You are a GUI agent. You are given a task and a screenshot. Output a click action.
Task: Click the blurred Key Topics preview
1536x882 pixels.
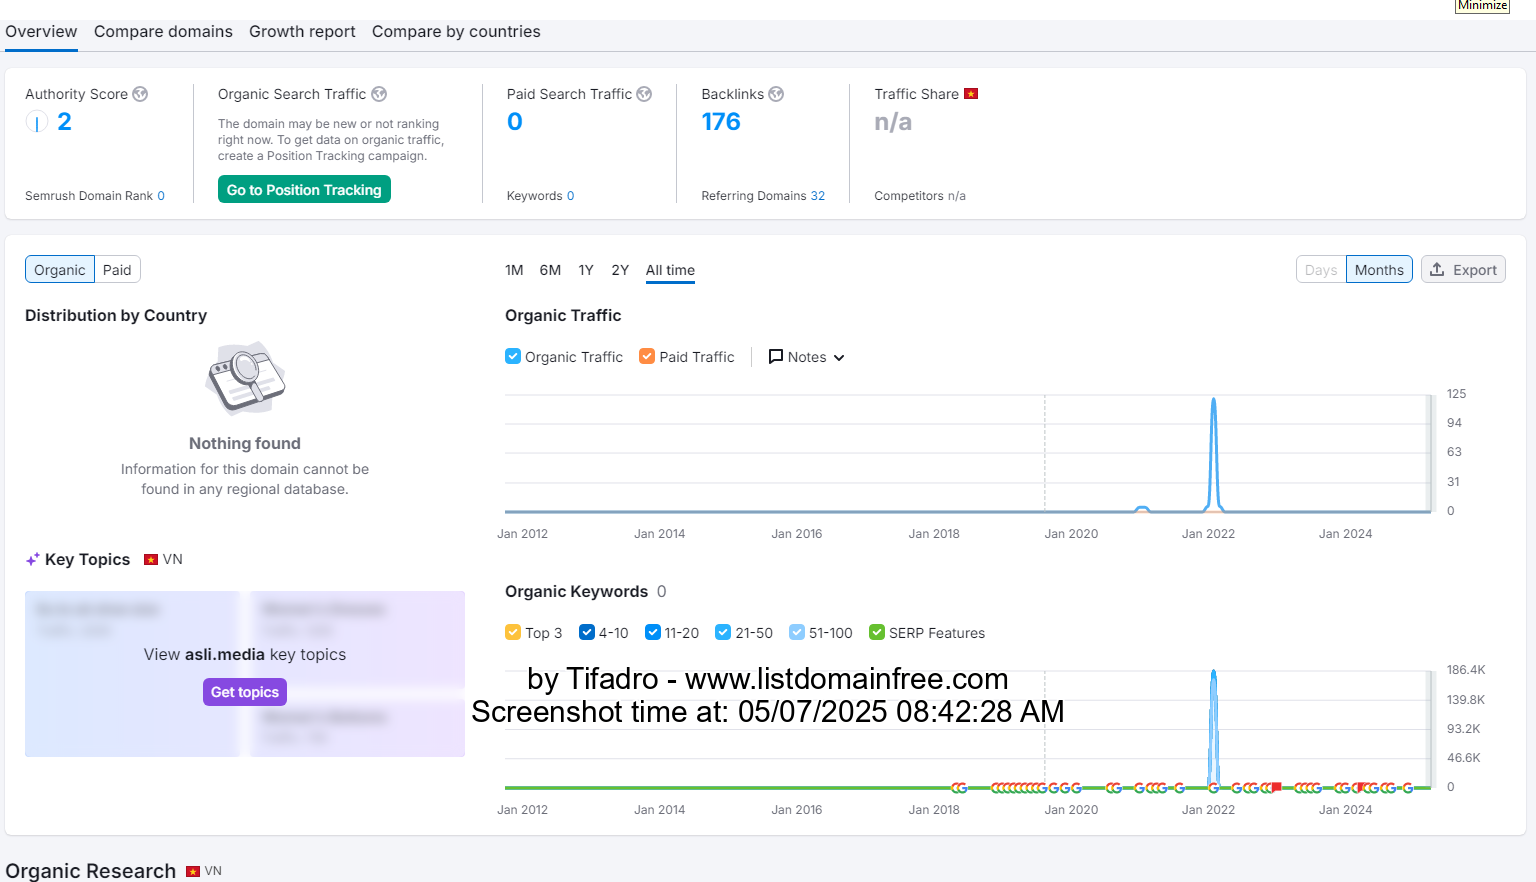[245, 674]
